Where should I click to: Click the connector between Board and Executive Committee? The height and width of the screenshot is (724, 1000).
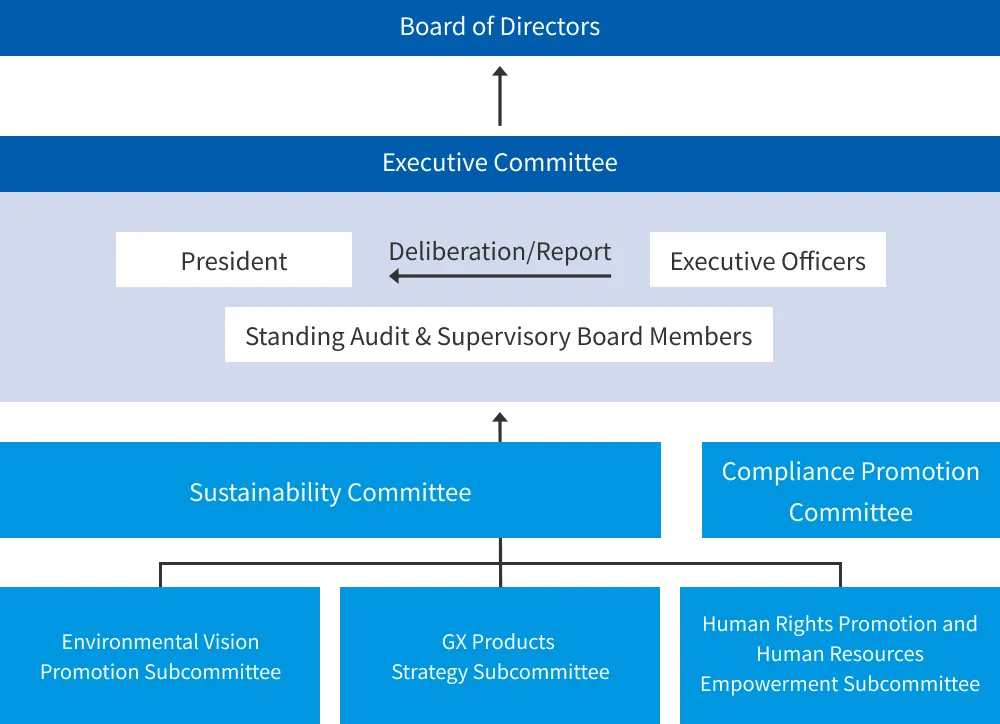pyautogui.click(x=500, y=98)
